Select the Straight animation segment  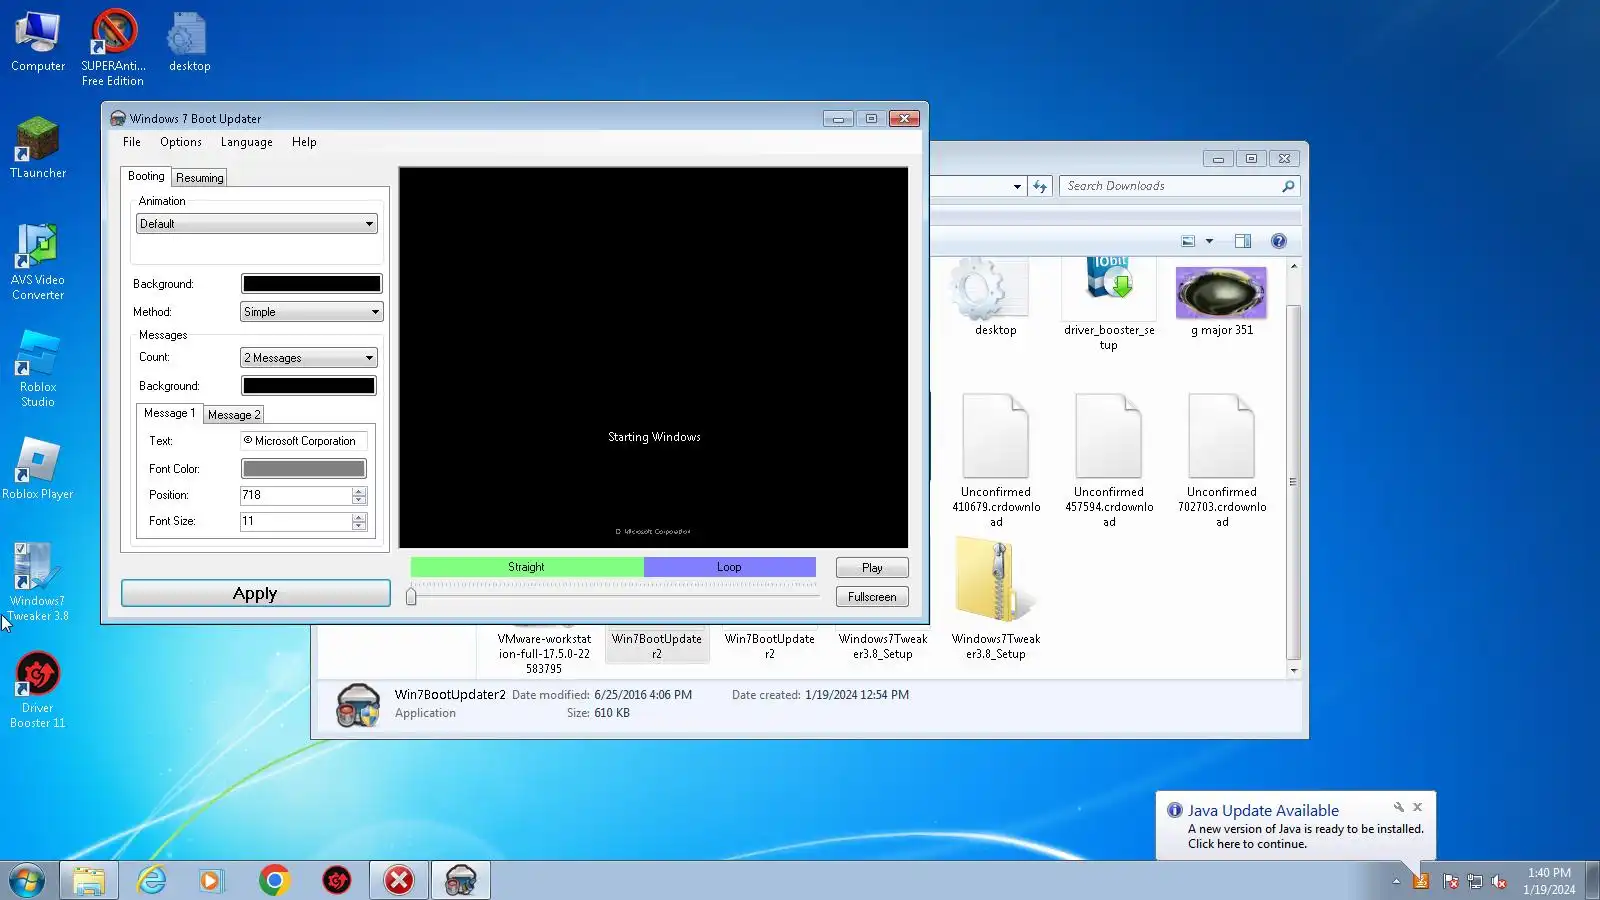[x=526, y=567]
